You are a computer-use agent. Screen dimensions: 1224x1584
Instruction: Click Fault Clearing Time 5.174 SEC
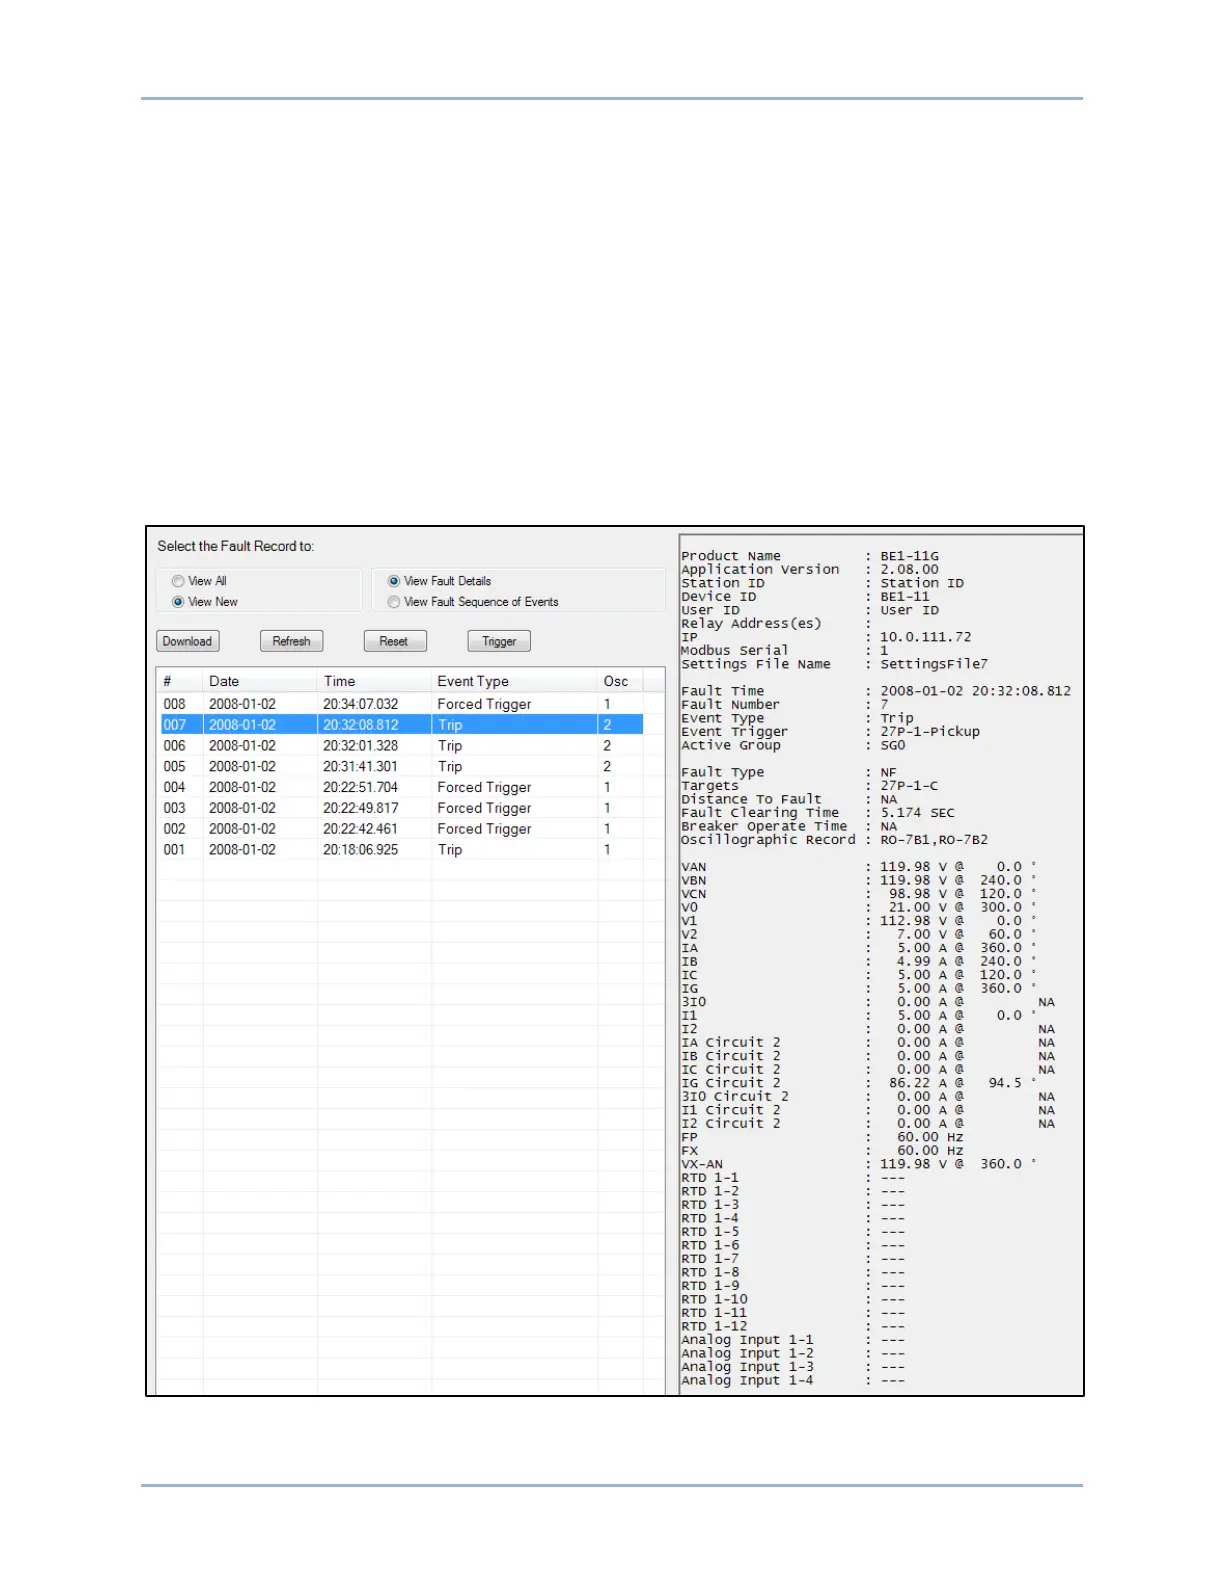click(917, 813)
